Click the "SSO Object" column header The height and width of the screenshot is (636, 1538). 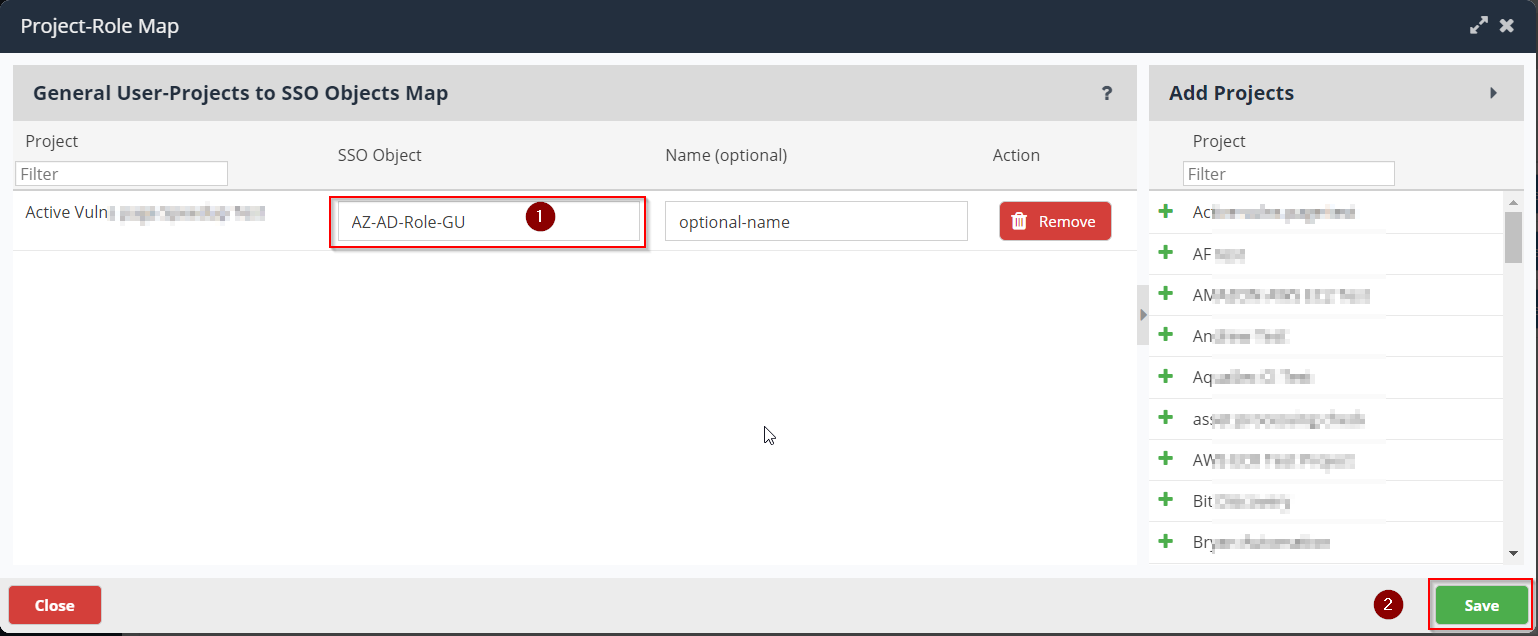click(380, 155)
